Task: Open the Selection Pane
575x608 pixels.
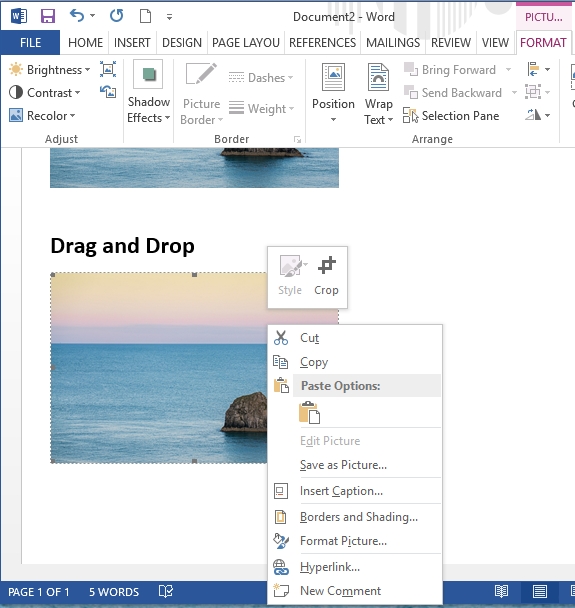Action: 451,116
